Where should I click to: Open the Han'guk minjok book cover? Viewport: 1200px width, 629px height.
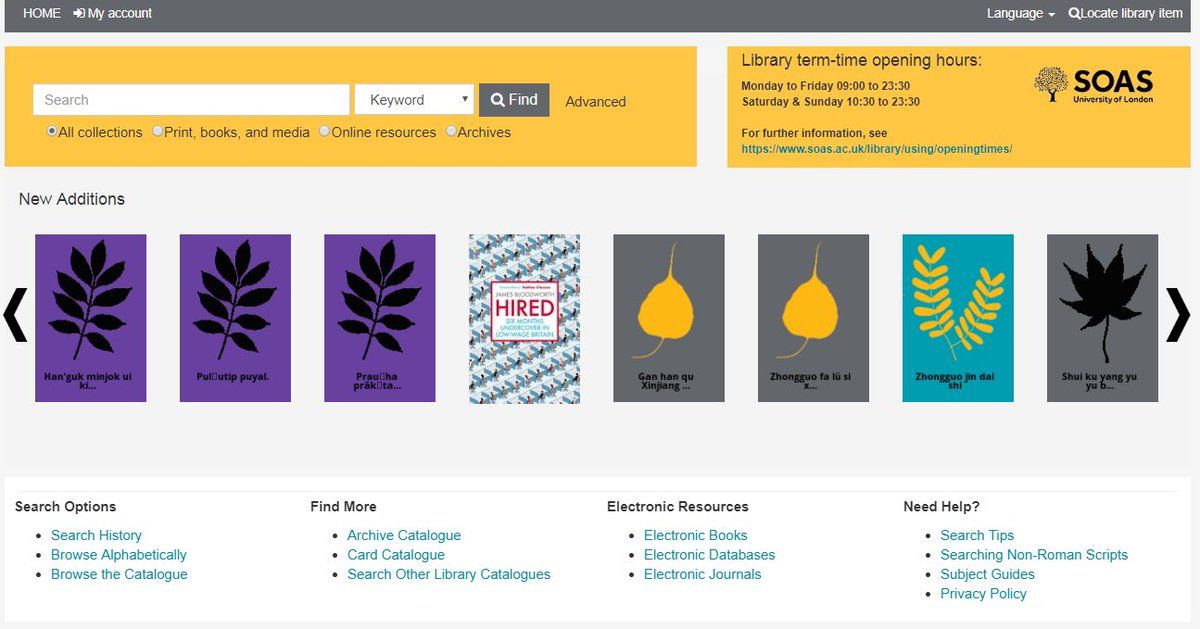click(x=91, y=318)
